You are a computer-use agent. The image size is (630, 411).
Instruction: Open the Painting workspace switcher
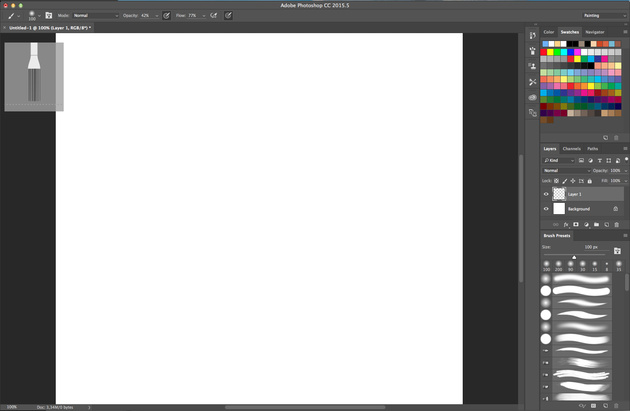click(605, 16)
